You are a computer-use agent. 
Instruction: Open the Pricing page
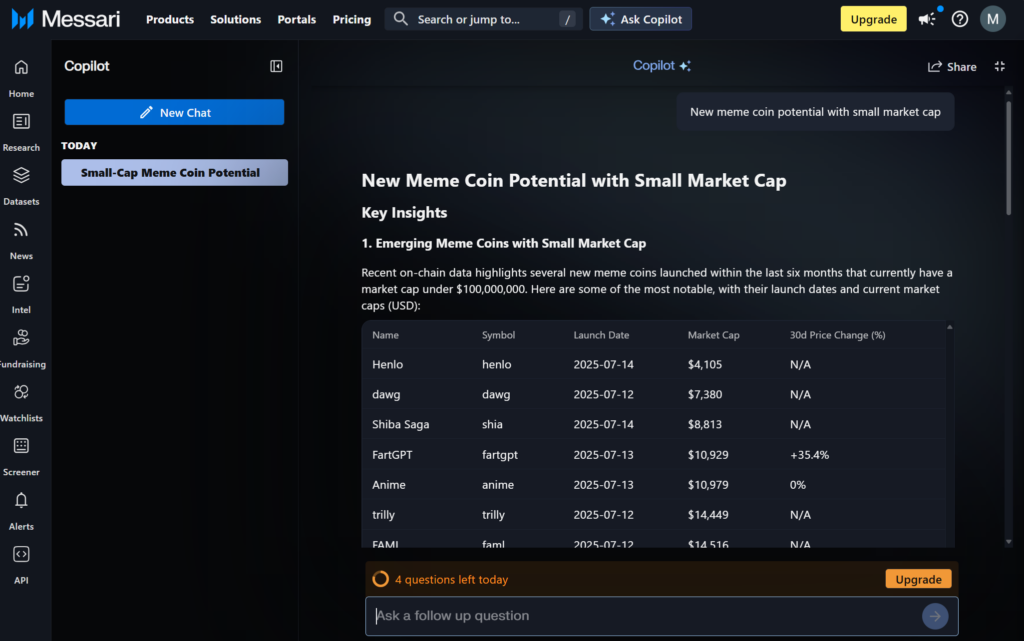pyautogui.click(x=351, y=20)
